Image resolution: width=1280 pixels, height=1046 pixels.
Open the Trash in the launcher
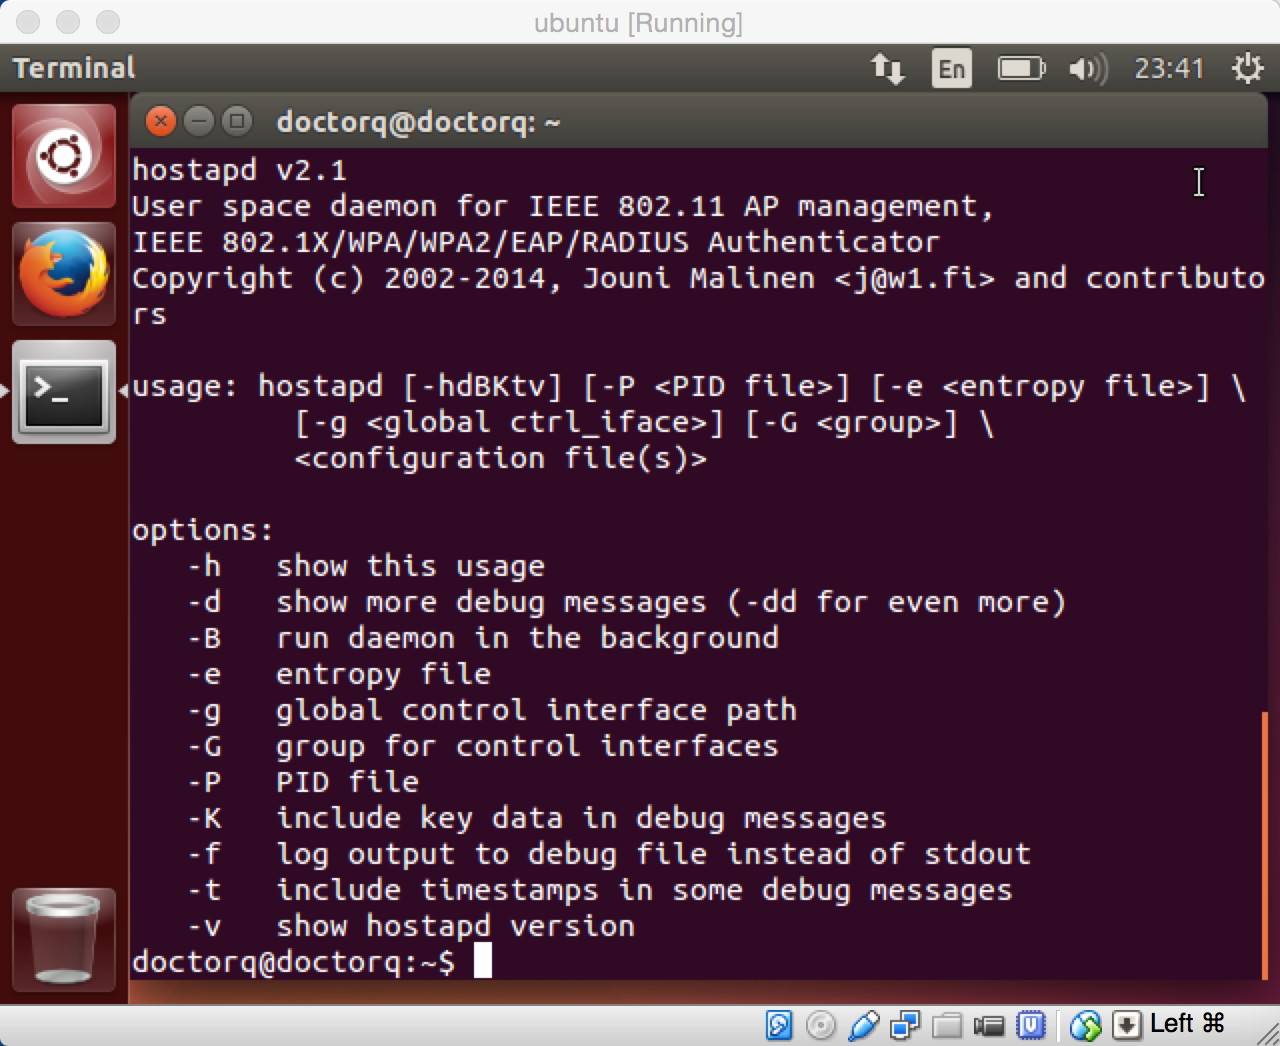[64, 938]
